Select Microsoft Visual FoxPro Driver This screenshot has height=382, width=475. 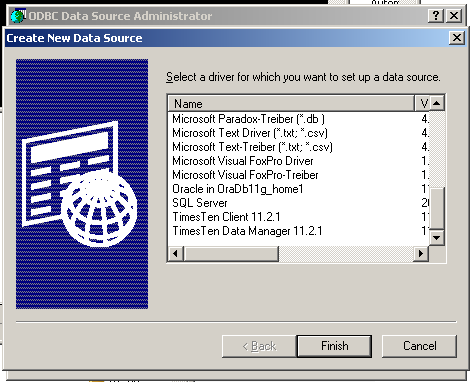click(243, 161)
